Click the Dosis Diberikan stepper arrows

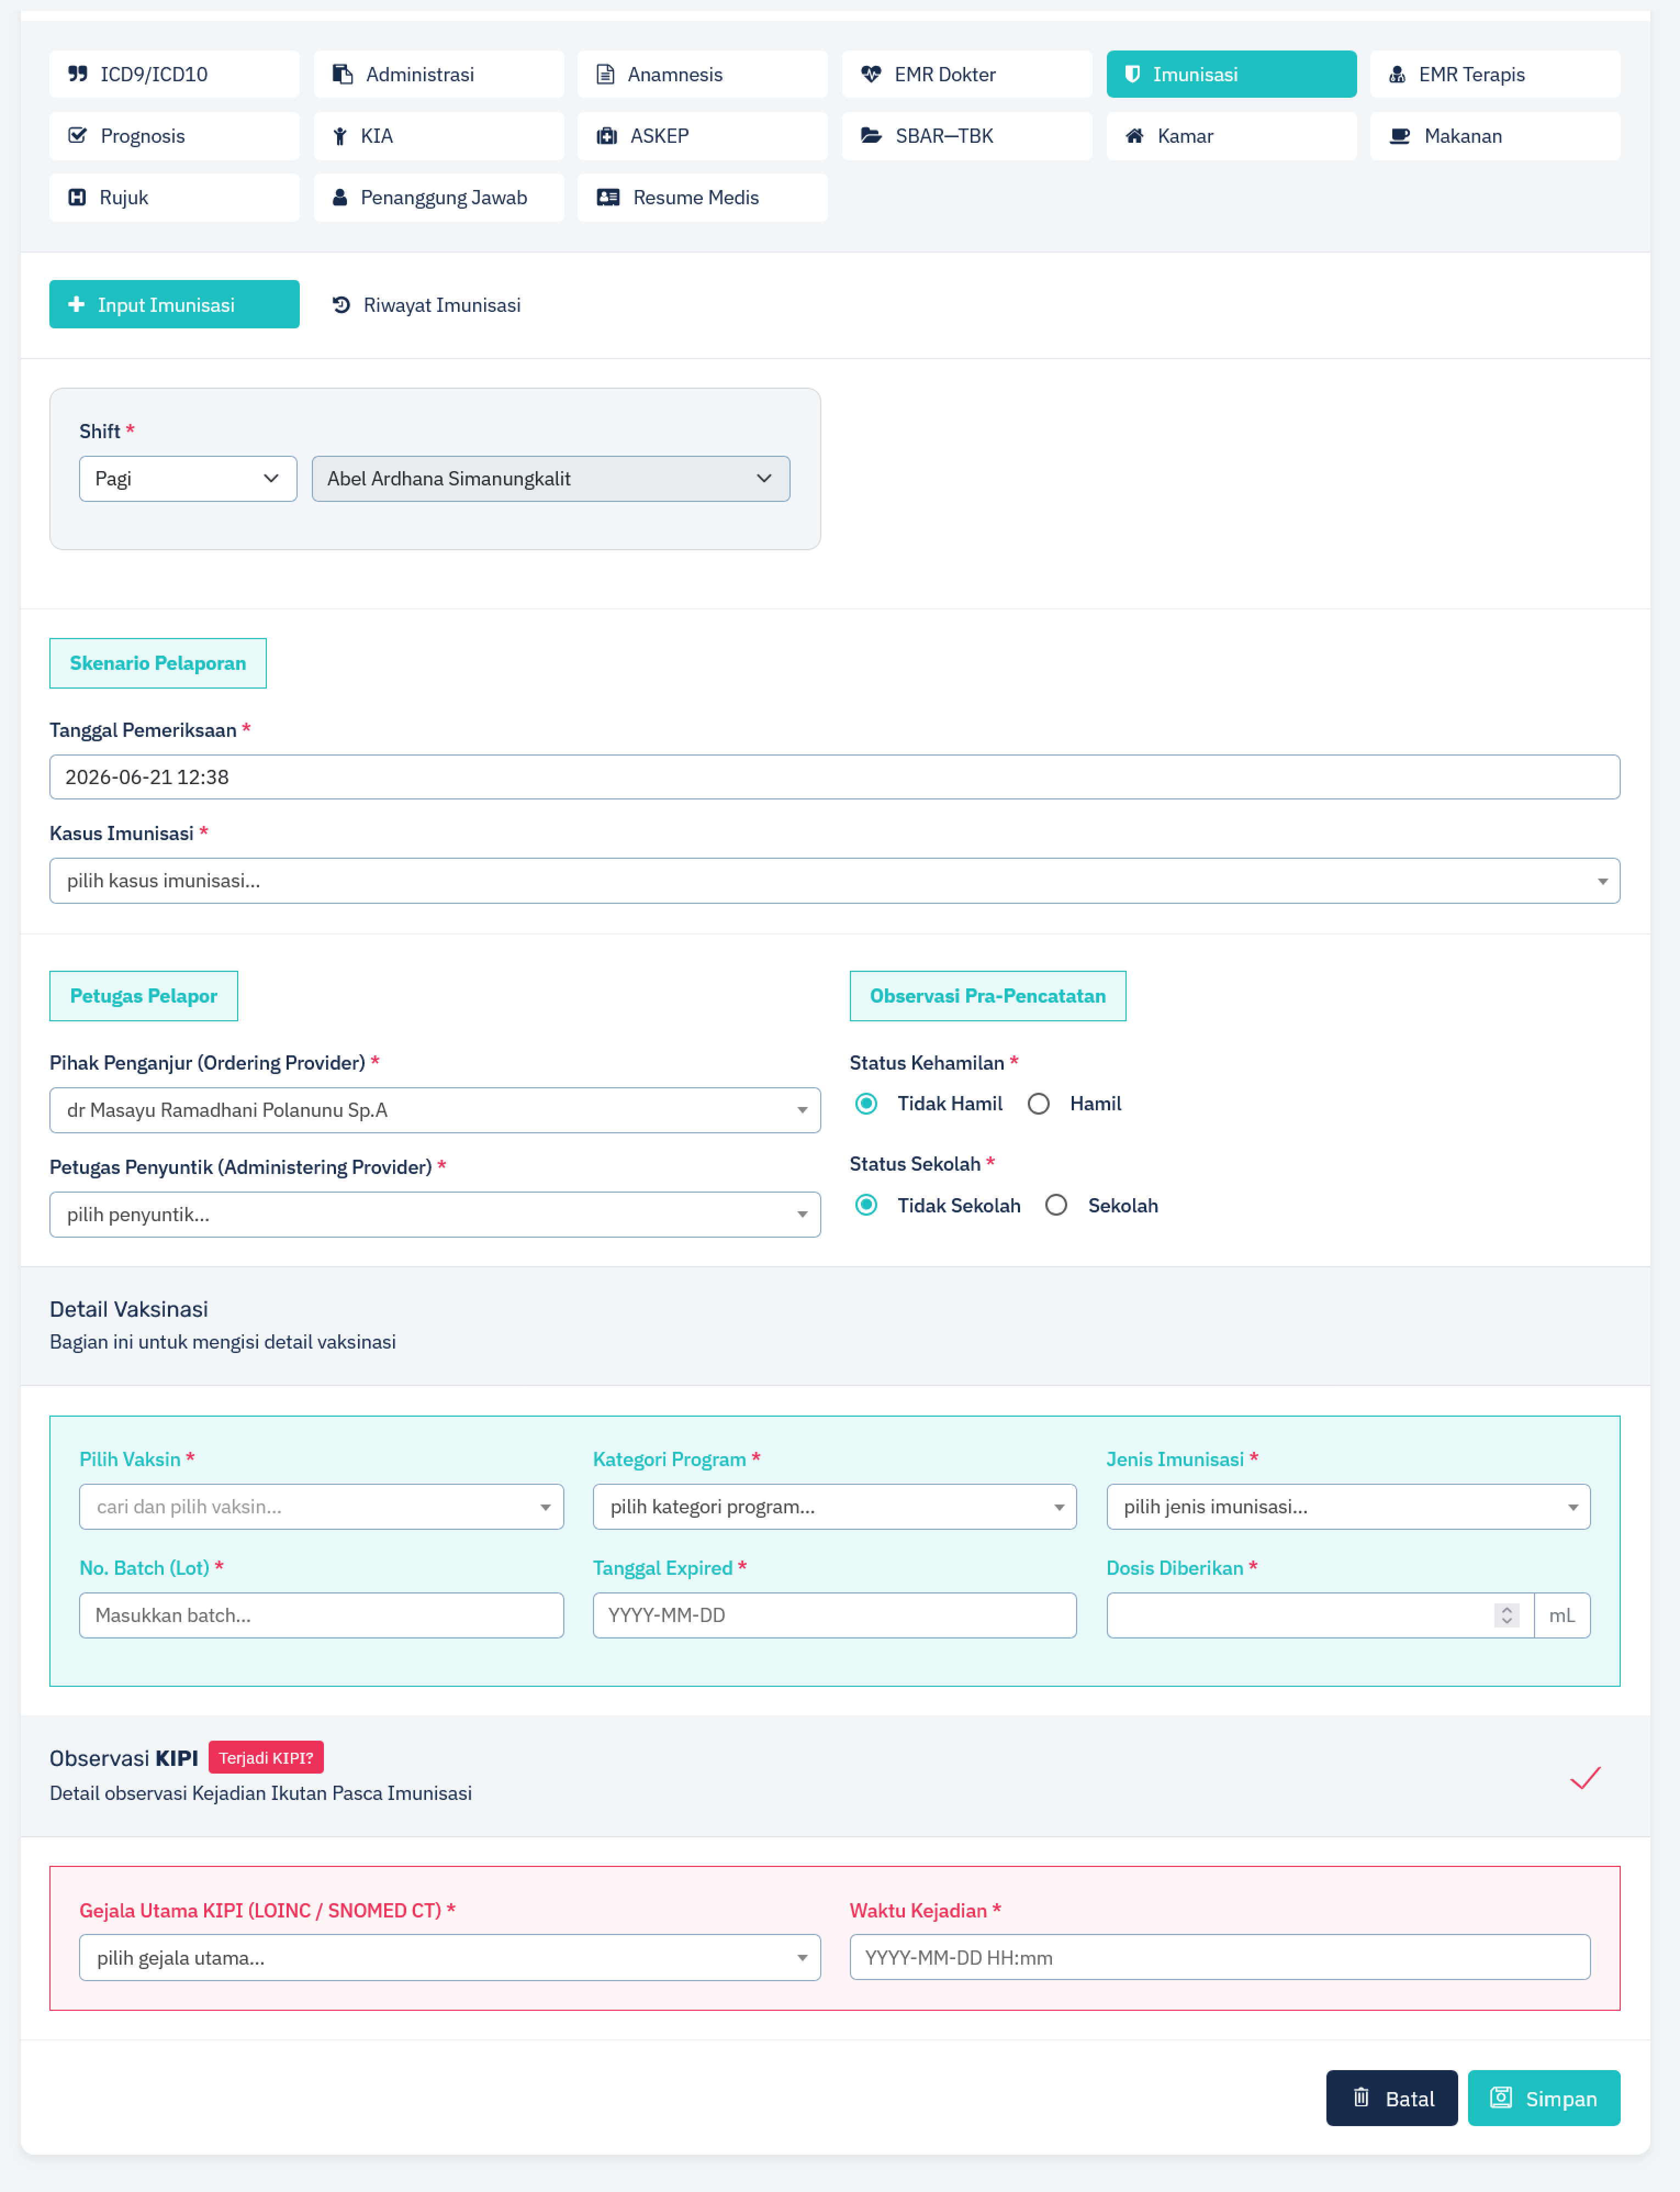[1506, 1615]
